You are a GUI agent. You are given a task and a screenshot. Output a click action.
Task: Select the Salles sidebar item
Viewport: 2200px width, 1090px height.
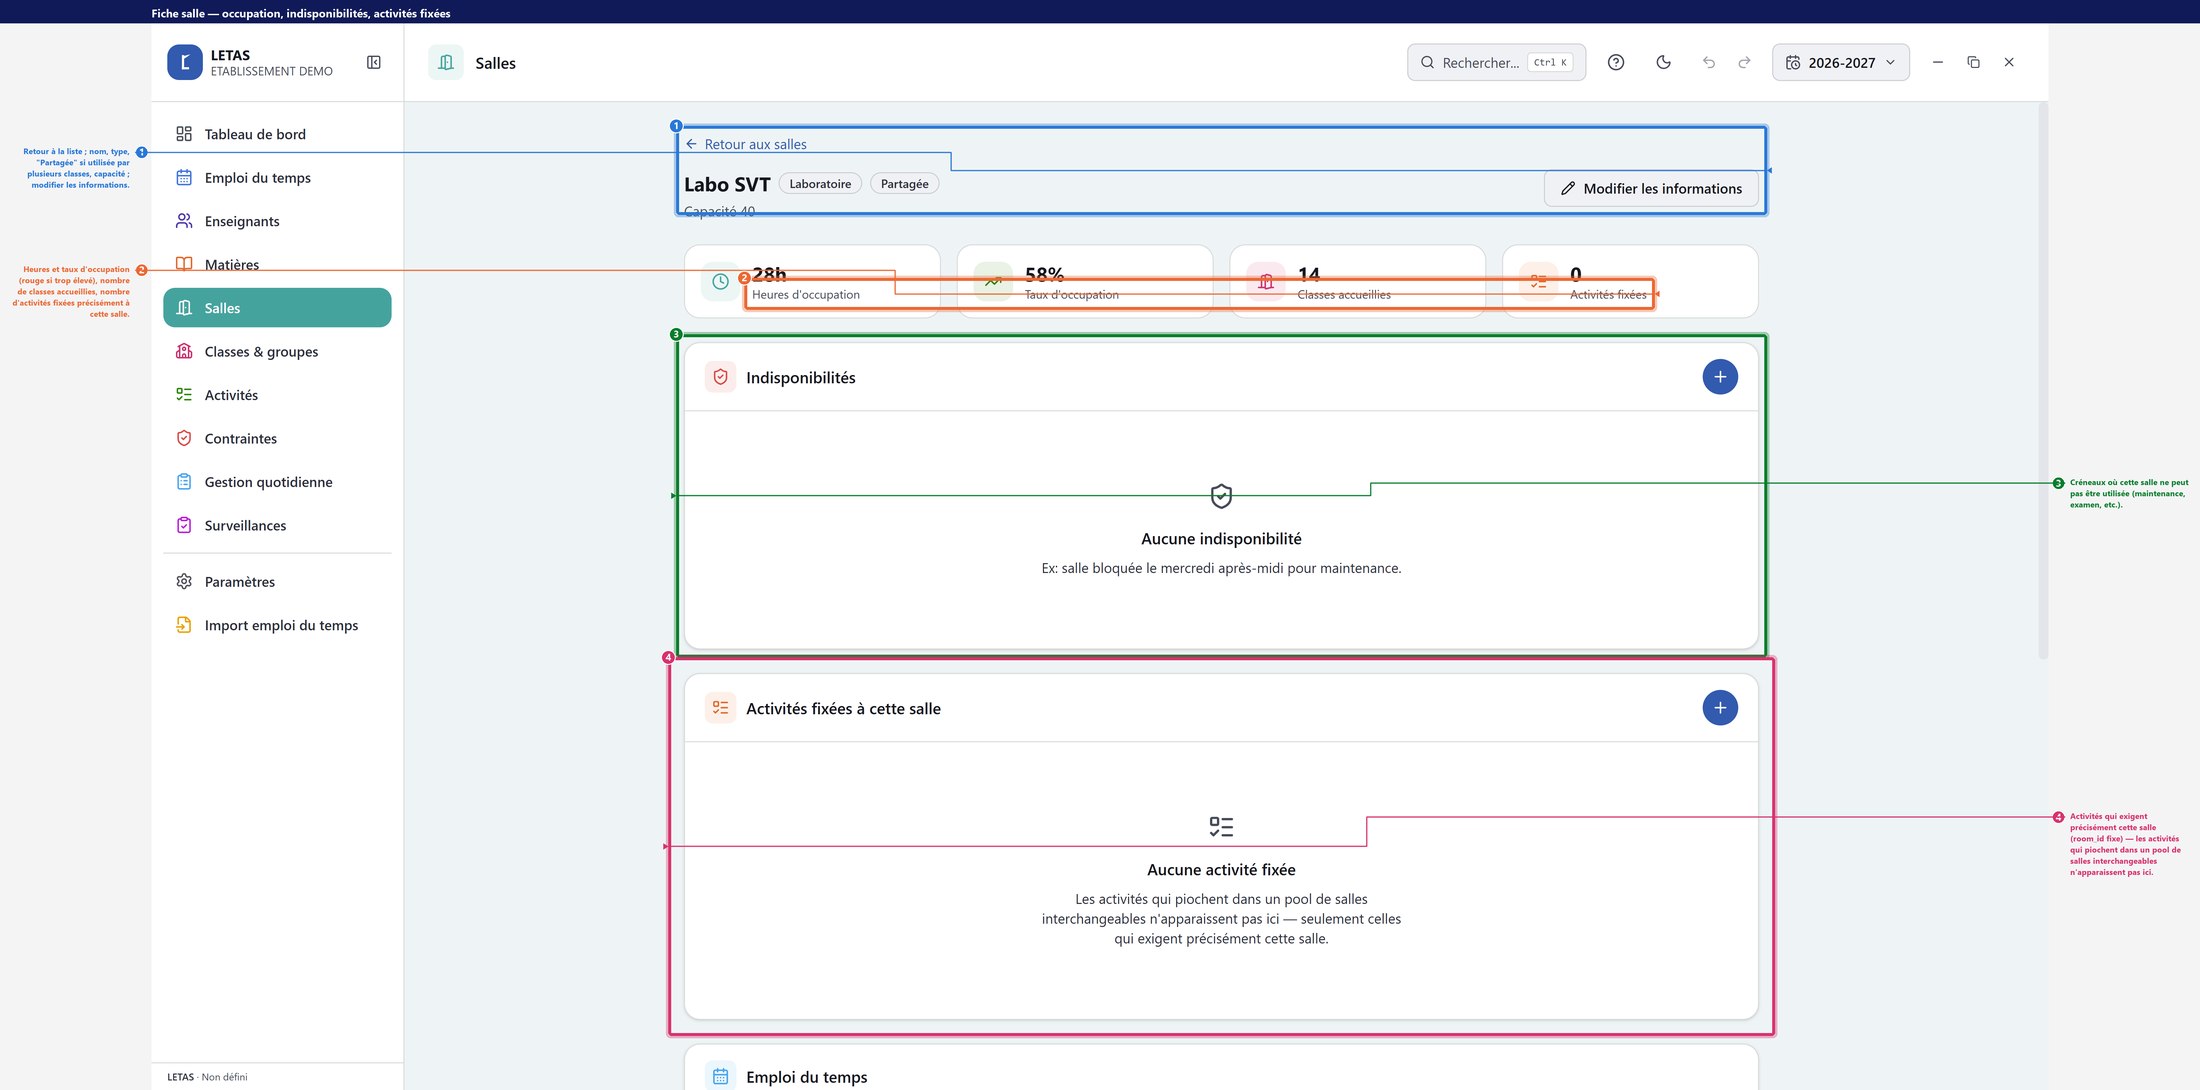pos(277,308)
